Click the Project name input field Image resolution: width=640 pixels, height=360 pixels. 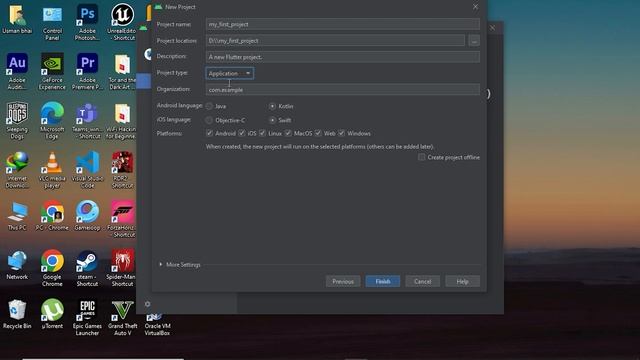342,24
